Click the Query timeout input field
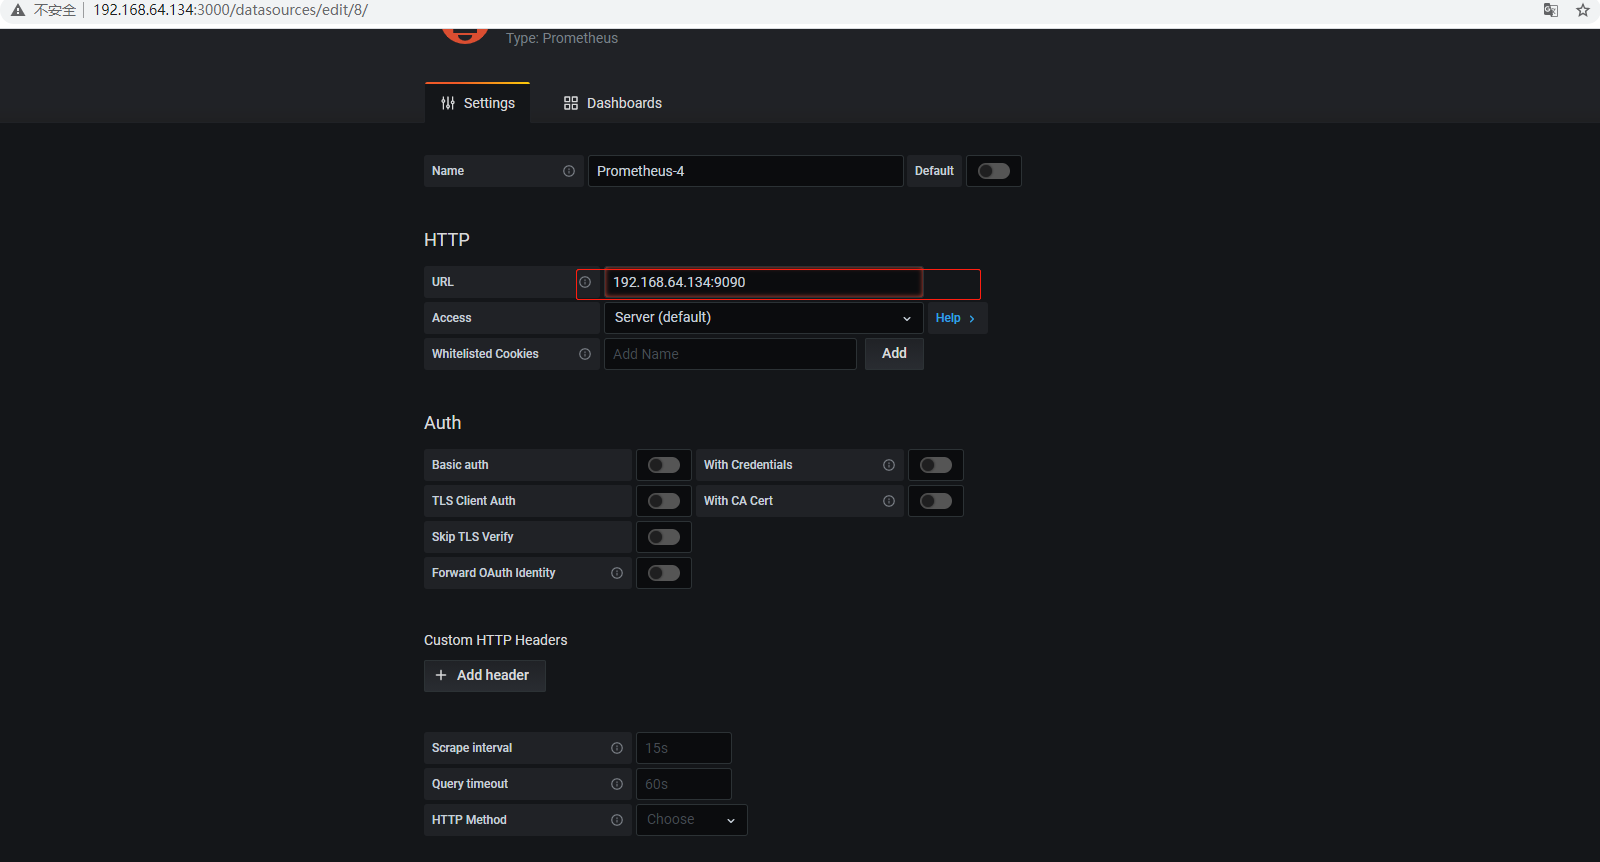The image size is (1600, 862). click(x=684, y=784)
